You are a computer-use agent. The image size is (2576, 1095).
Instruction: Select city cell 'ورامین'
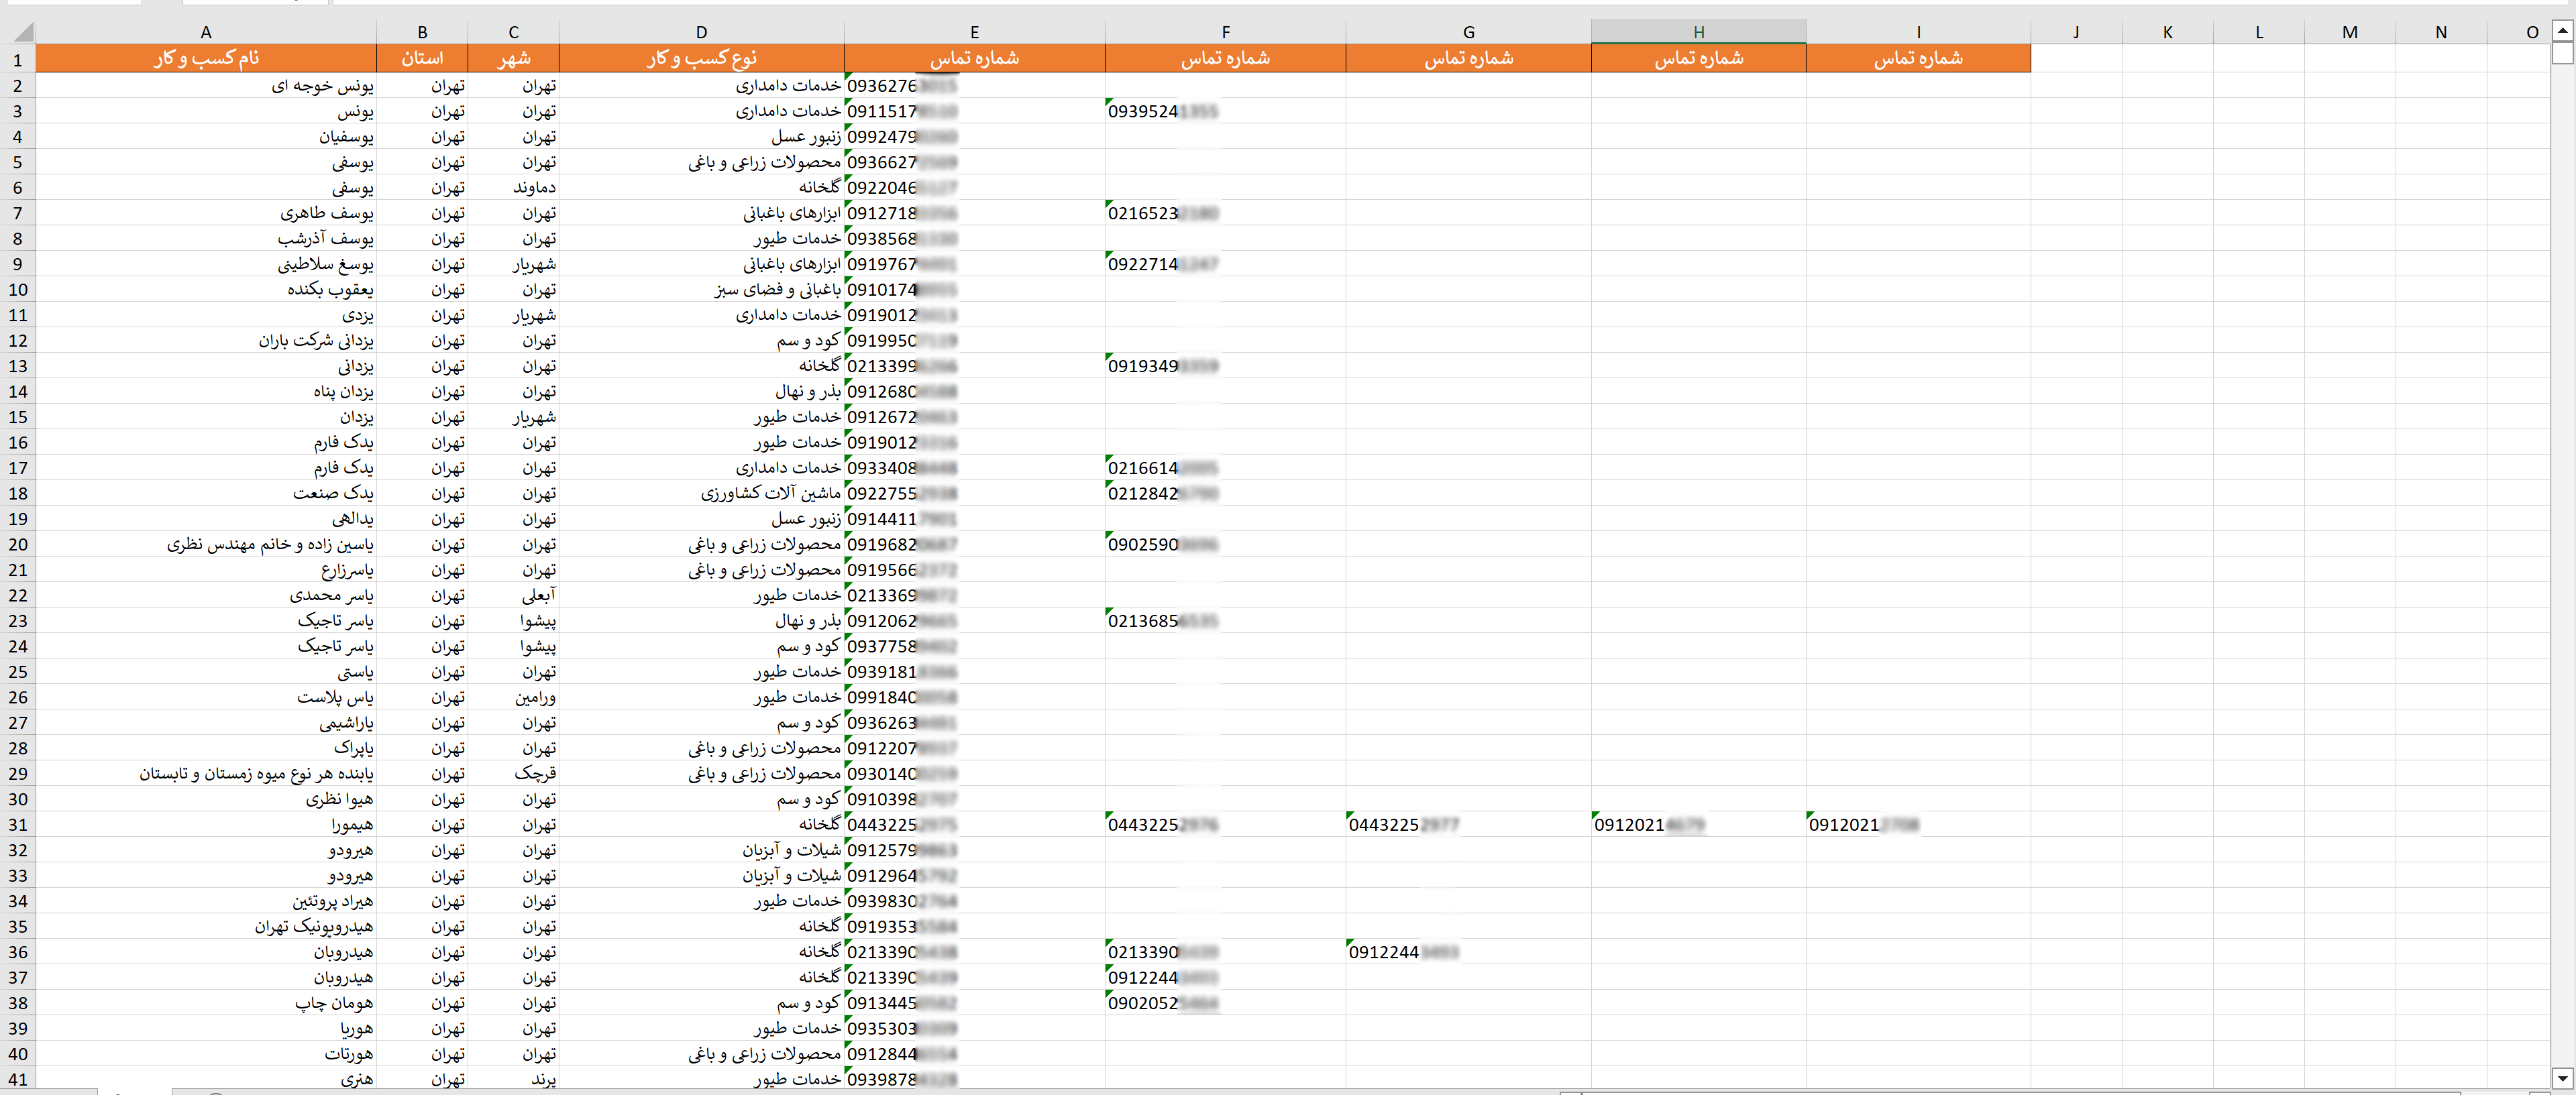(513, 697)
